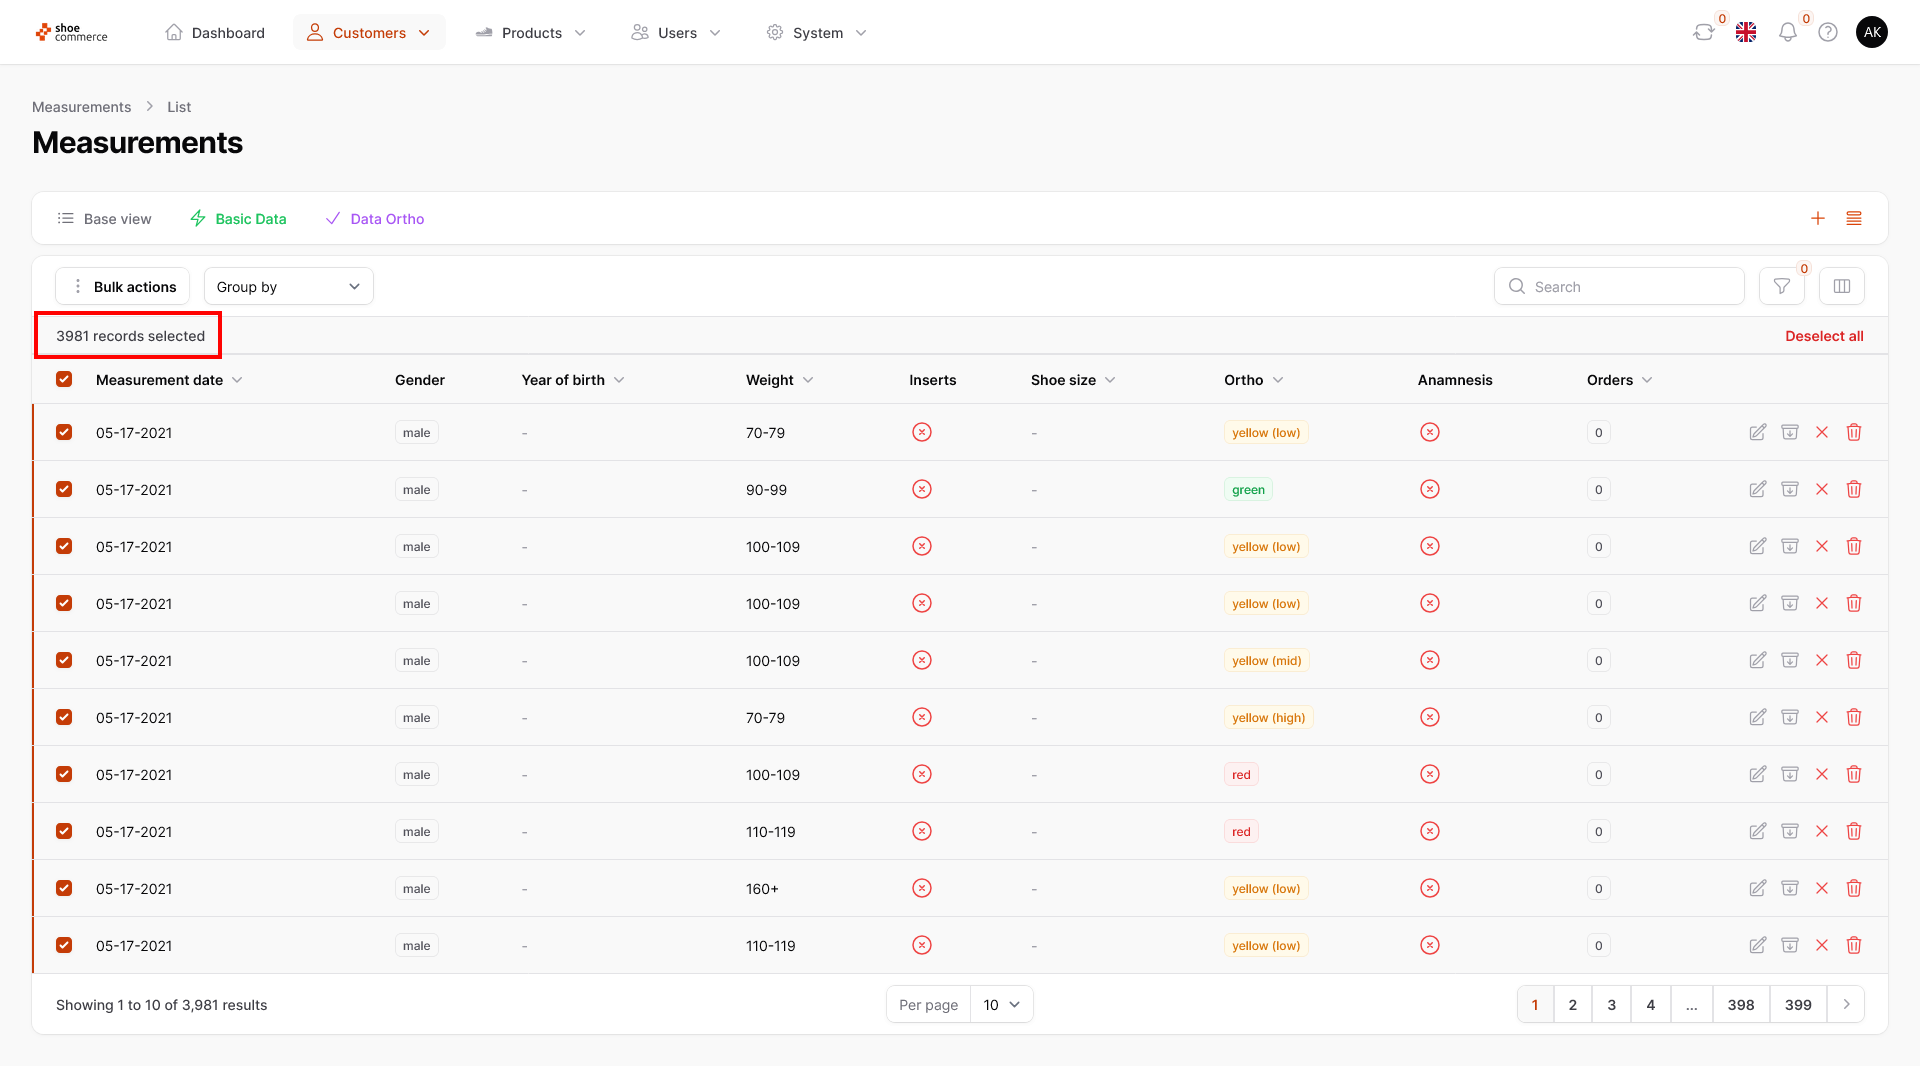1920x1066 pixels.
Task: Click the sync refresh icon
Action: pyautogui.click(x=1703, y=33)
